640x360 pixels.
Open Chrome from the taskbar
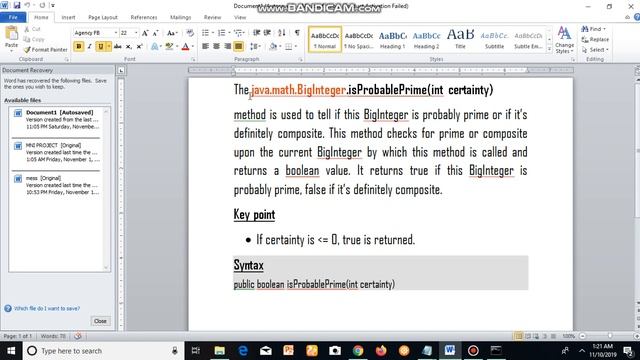pyautogui.click(x=358, y=351)
